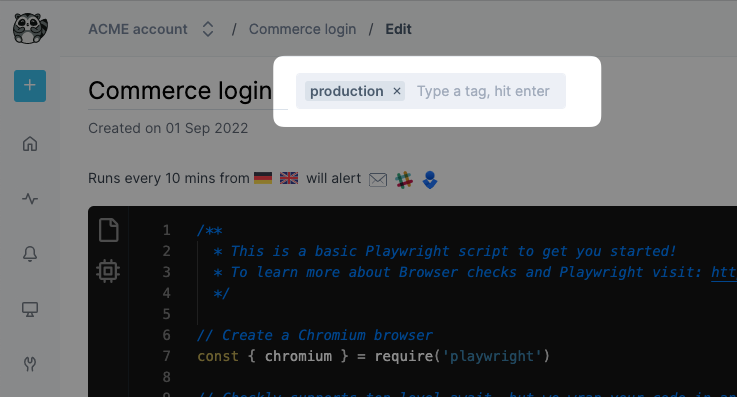Click the Checkly raccoon logo
Viewport: 737px width, 397px height.
30,28
